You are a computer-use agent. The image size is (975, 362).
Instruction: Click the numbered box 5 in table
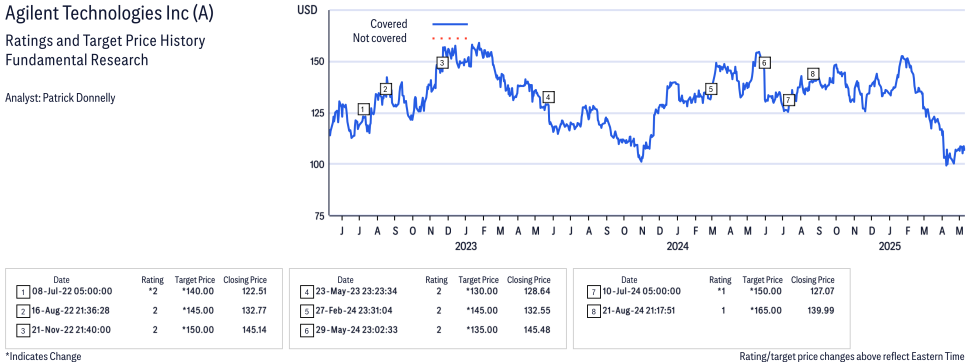click(306, 311)
